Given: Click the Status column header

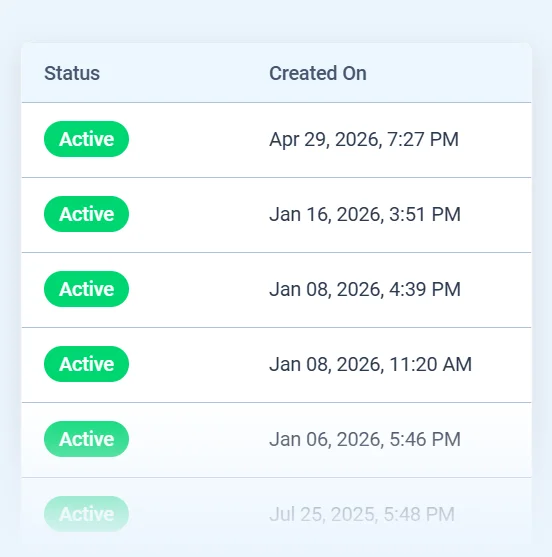Looking at the screenshot, I should tap(72, 73).
